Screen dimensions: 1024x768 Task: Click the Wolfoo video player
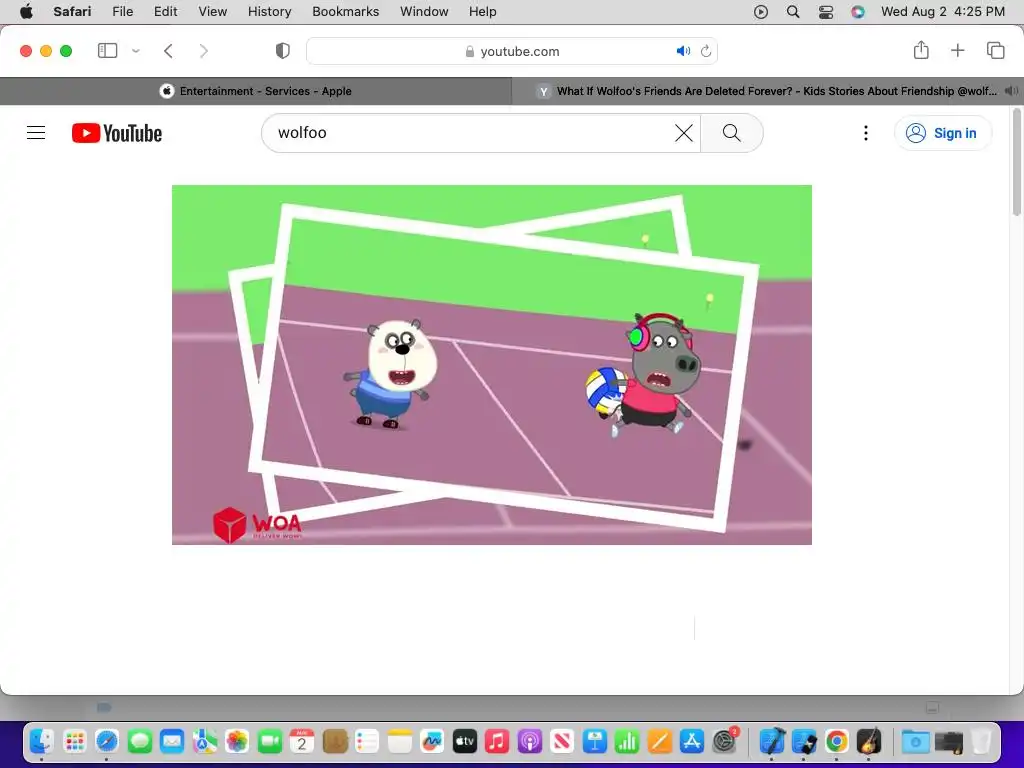click(x=492, y=364)
